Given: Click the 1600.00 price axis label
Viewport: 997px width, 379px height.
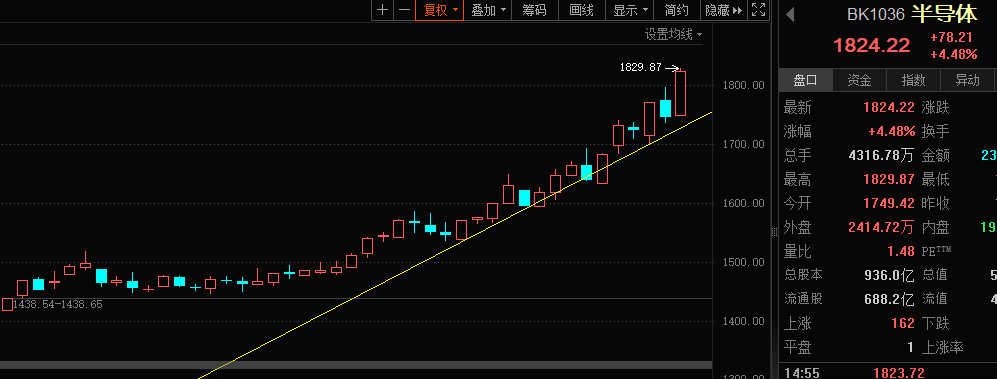Looking at the screenshot, I should [x=743, y=203].
